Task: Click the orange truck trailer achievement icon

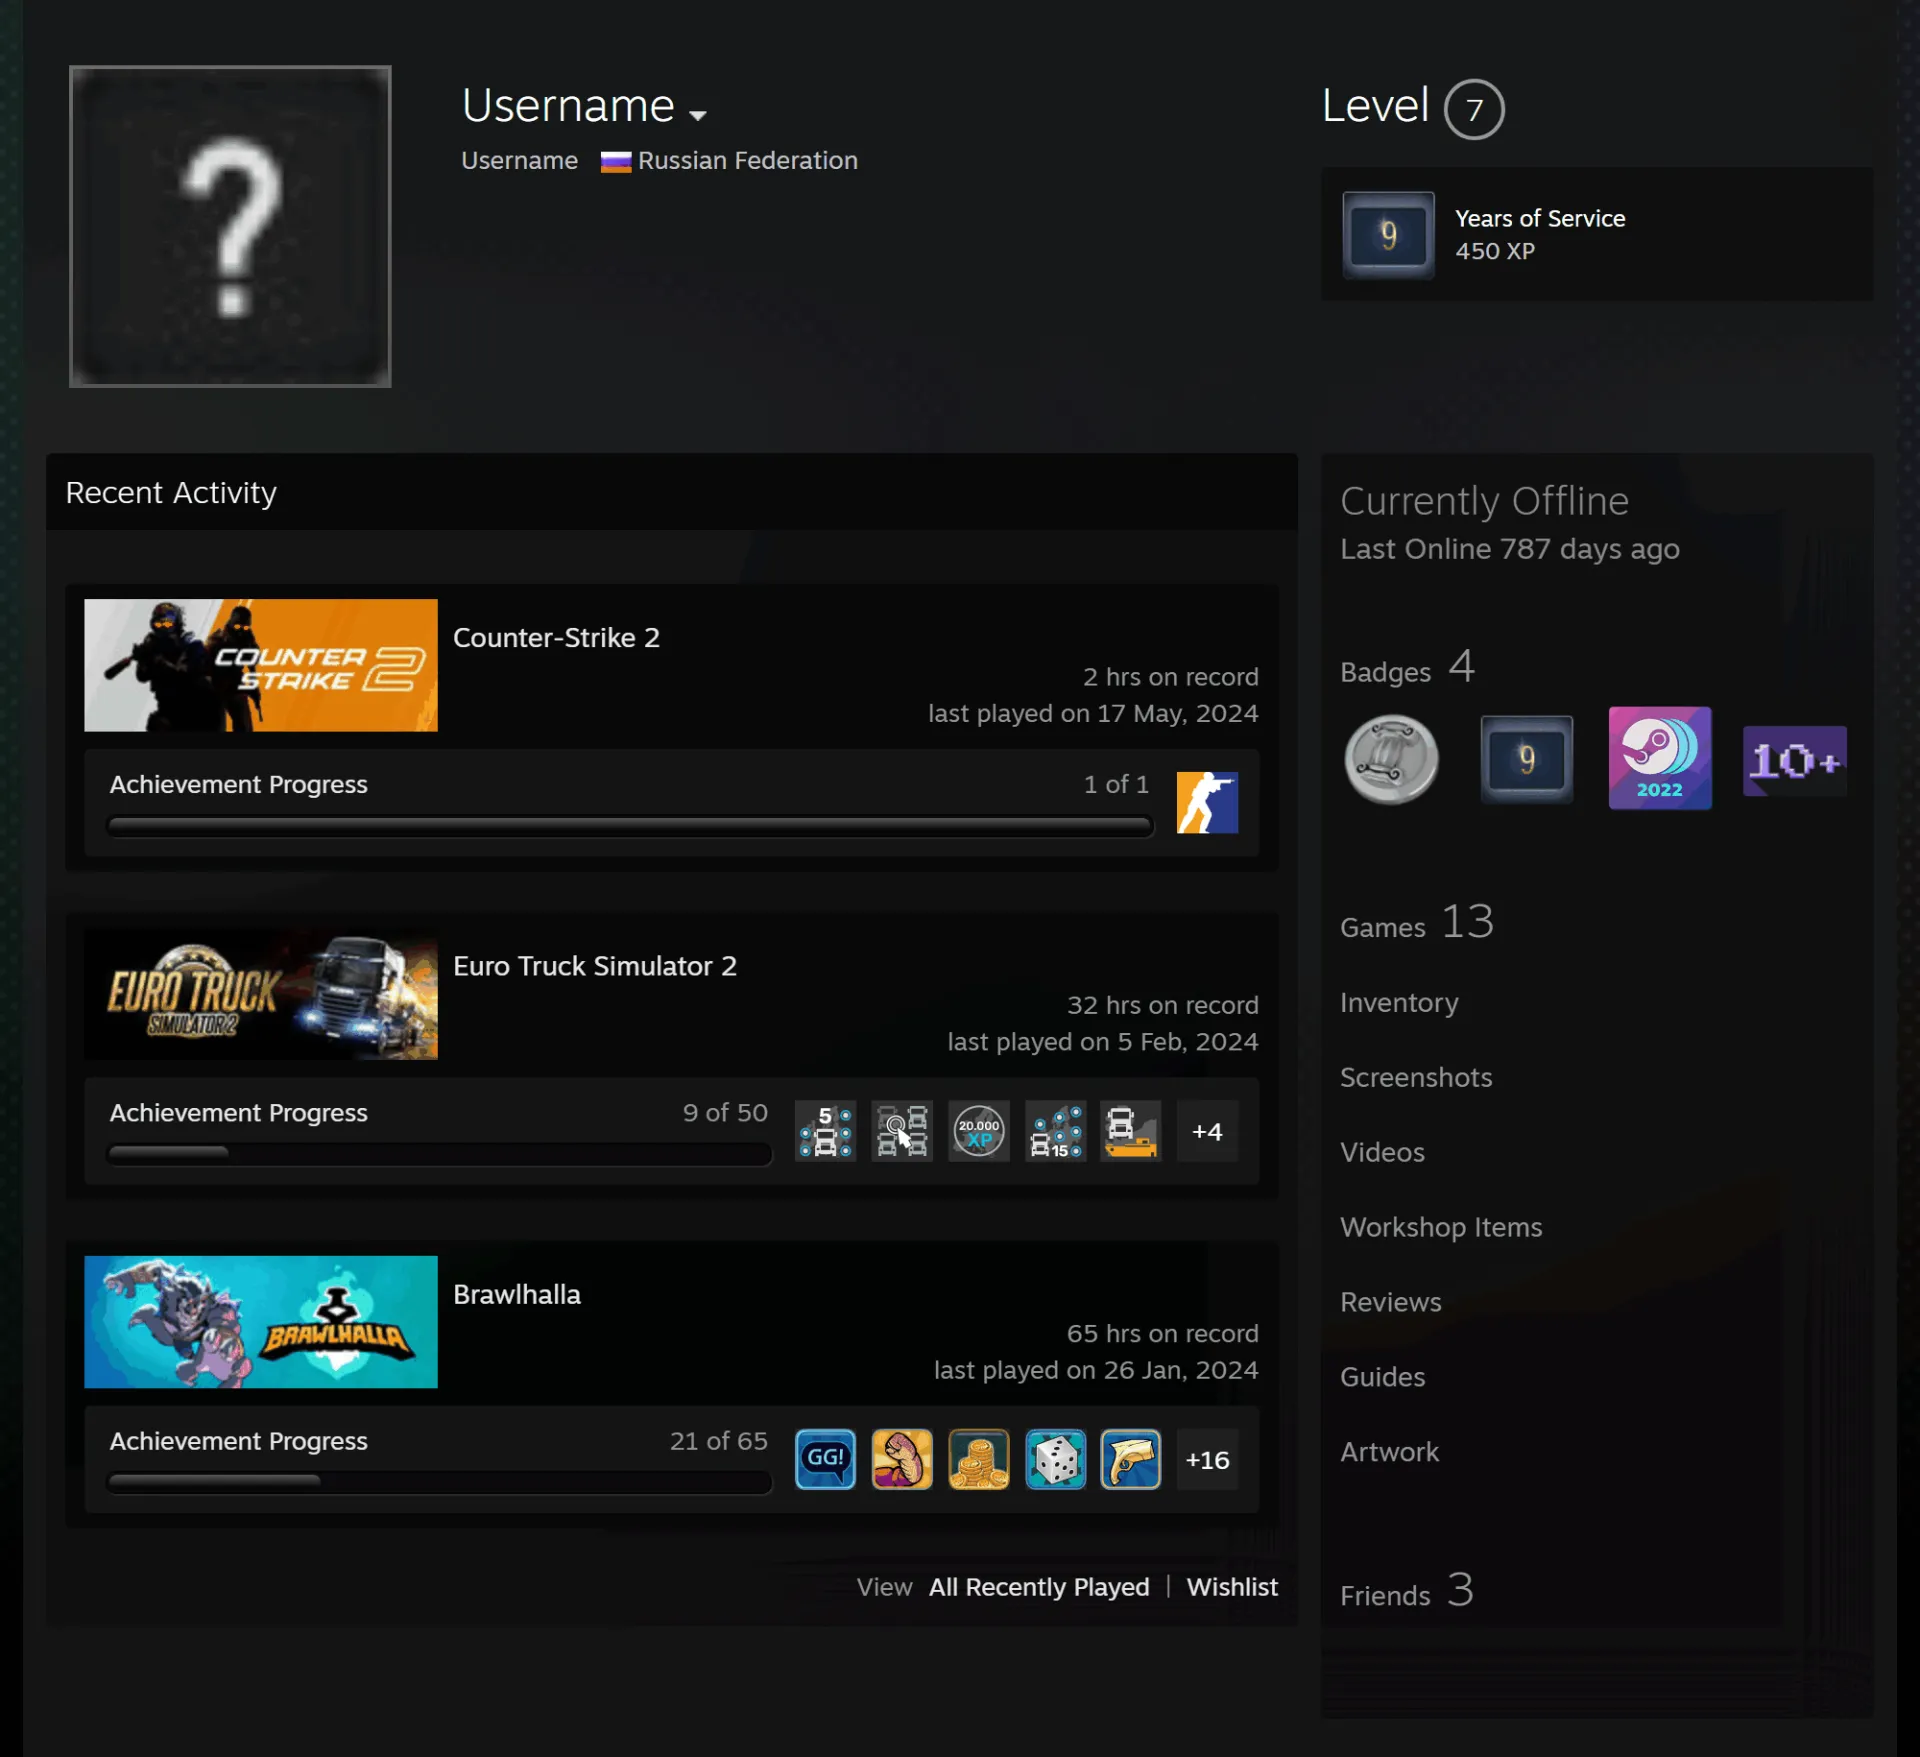Action: (1131, 1131)
